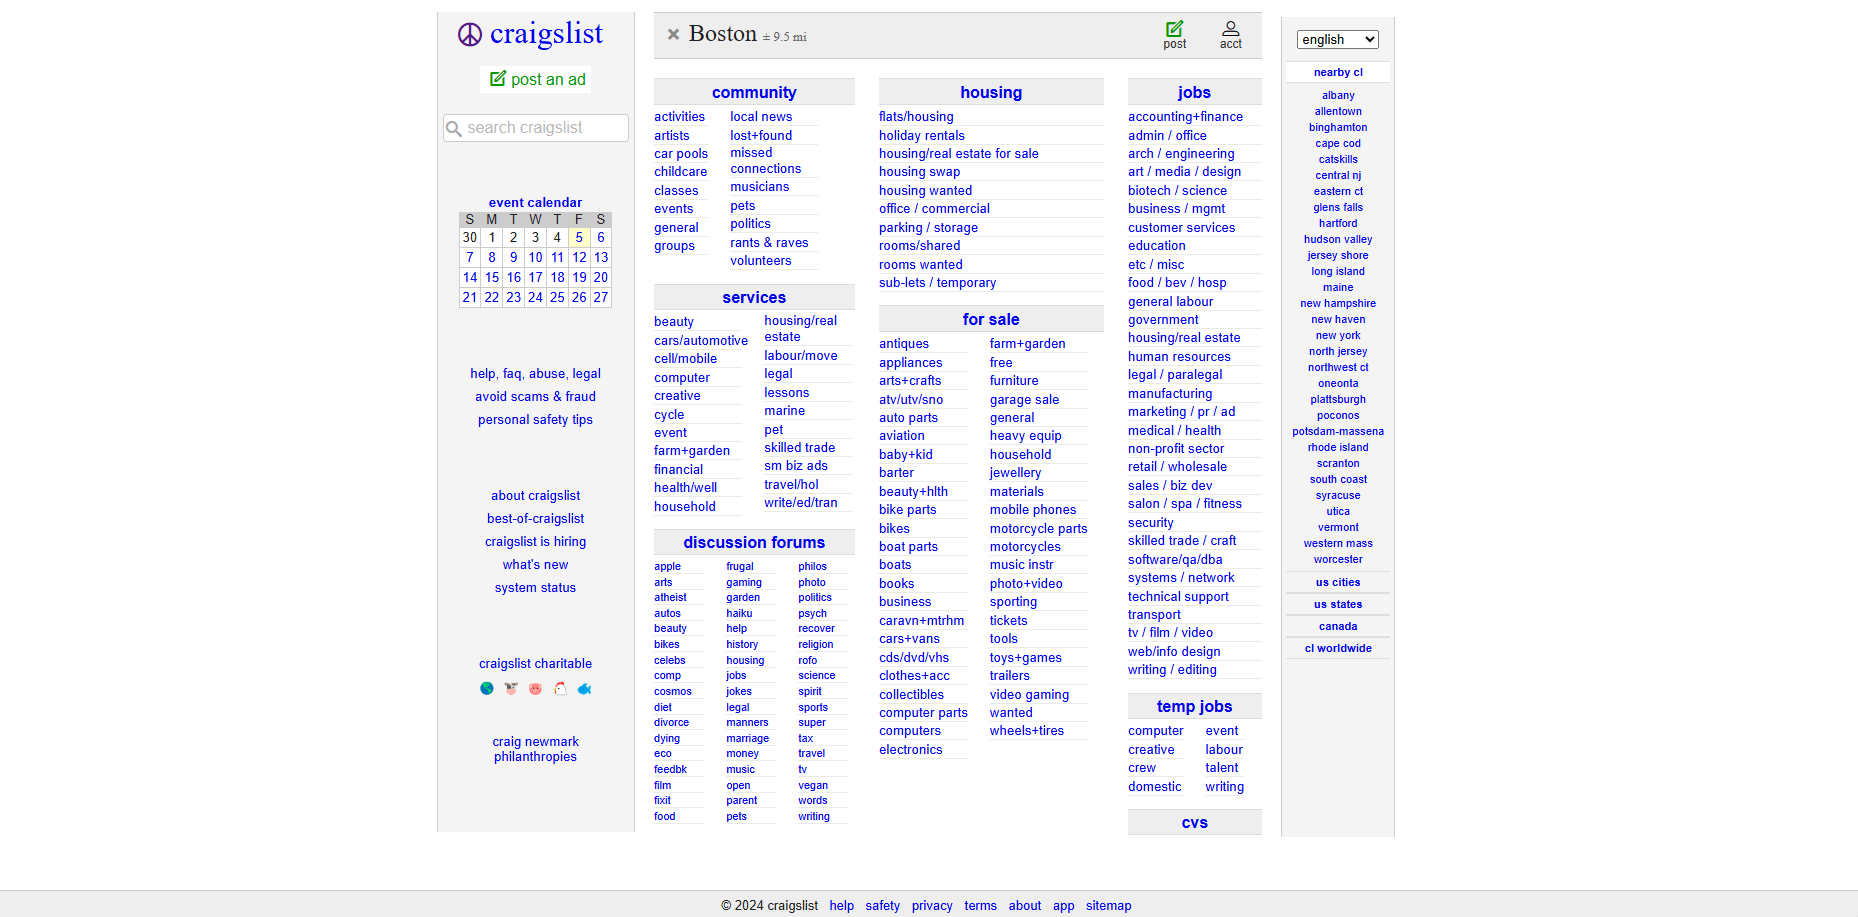This screenshot has width=1858, height=917.
Task: Click the blue fish icon in the charitable row
Action: pyautogui.click(x=584, y=688)
